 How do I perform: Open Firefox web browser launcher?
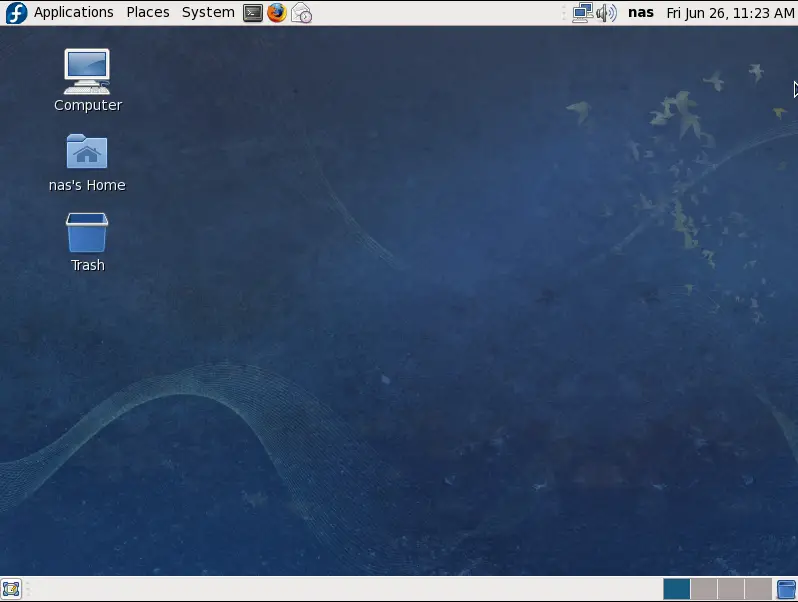point(276,13)
